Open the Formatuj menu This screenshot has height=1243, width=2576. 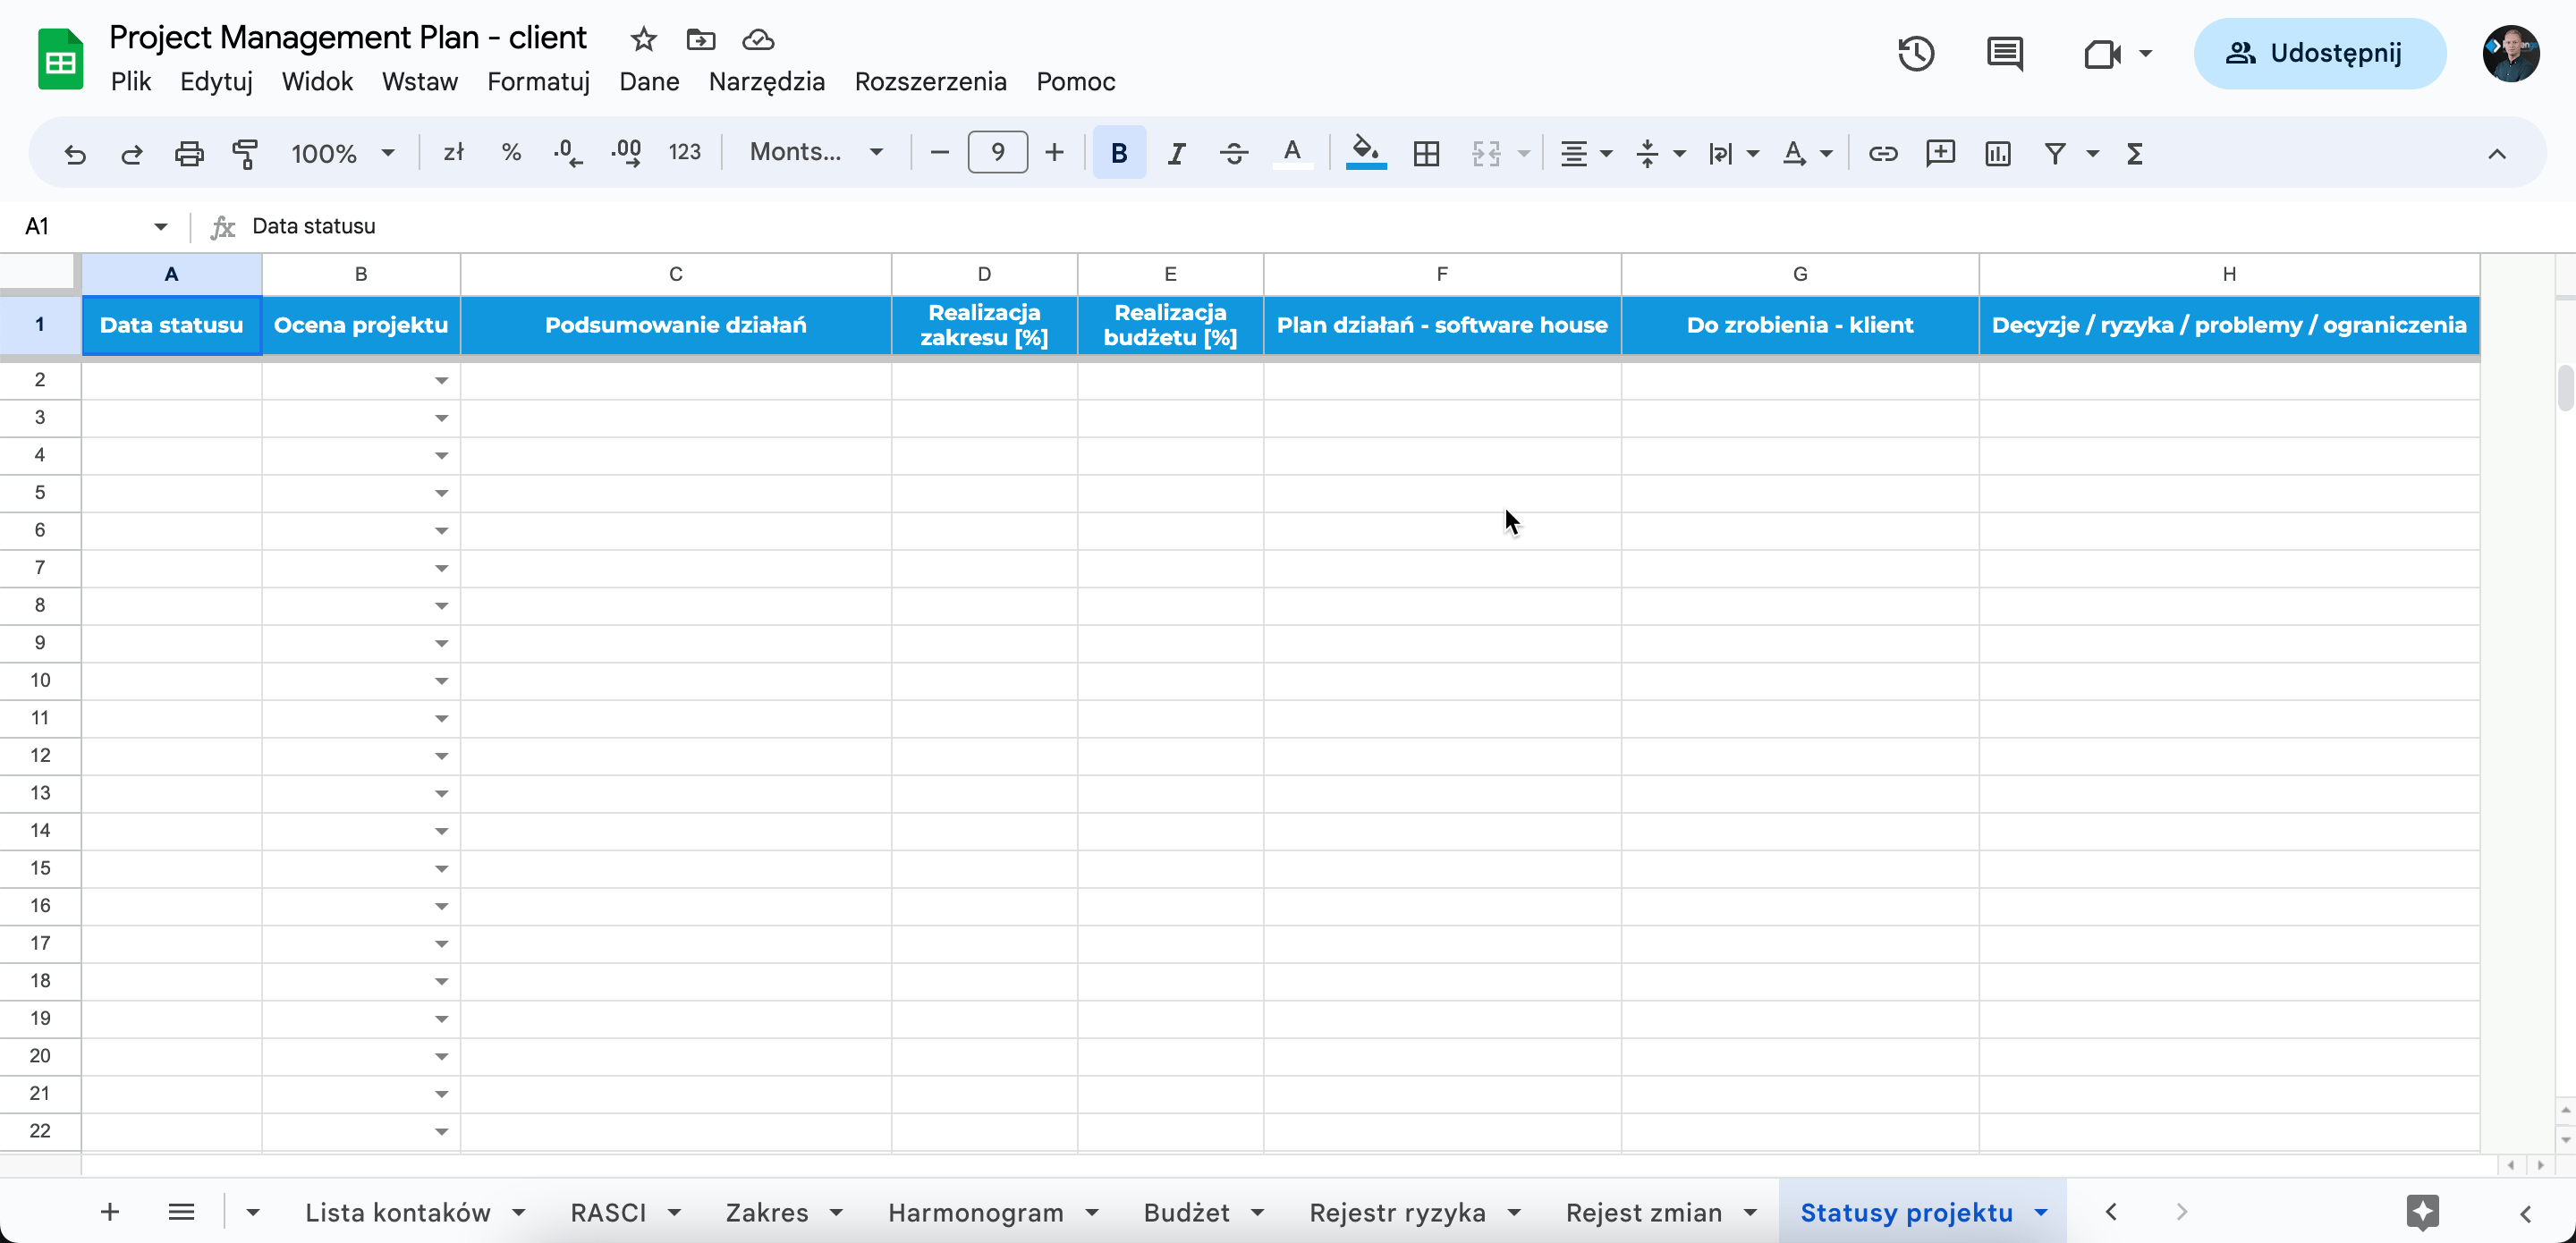pyautogui.click(x=538, y=81)
